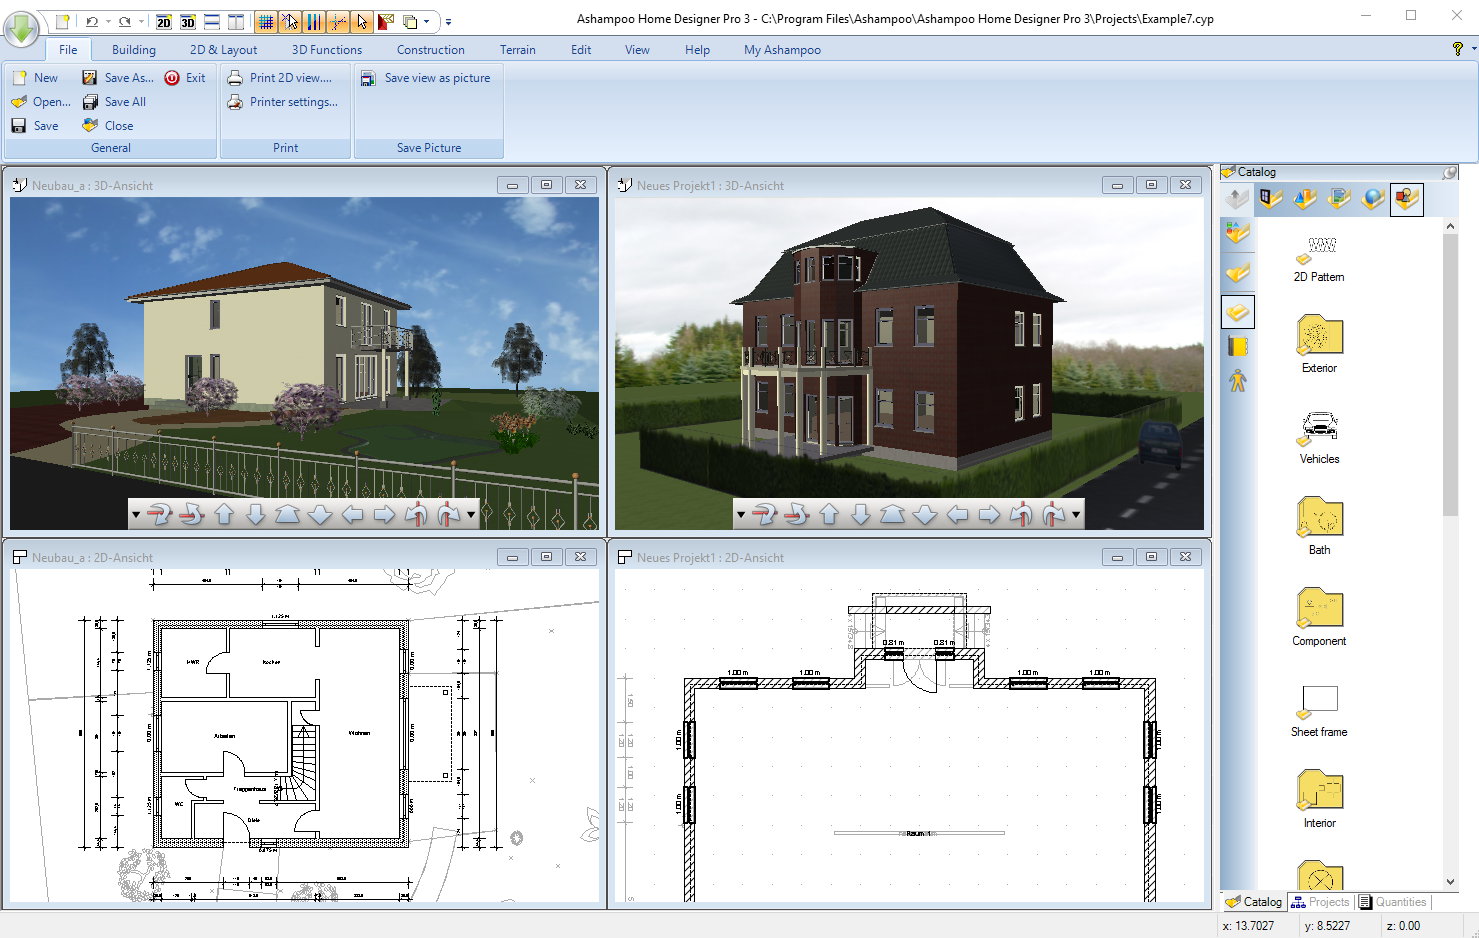The image size is (1479, 938).
Task: Tile windows horizontally icon
Action: coord(212,22)
